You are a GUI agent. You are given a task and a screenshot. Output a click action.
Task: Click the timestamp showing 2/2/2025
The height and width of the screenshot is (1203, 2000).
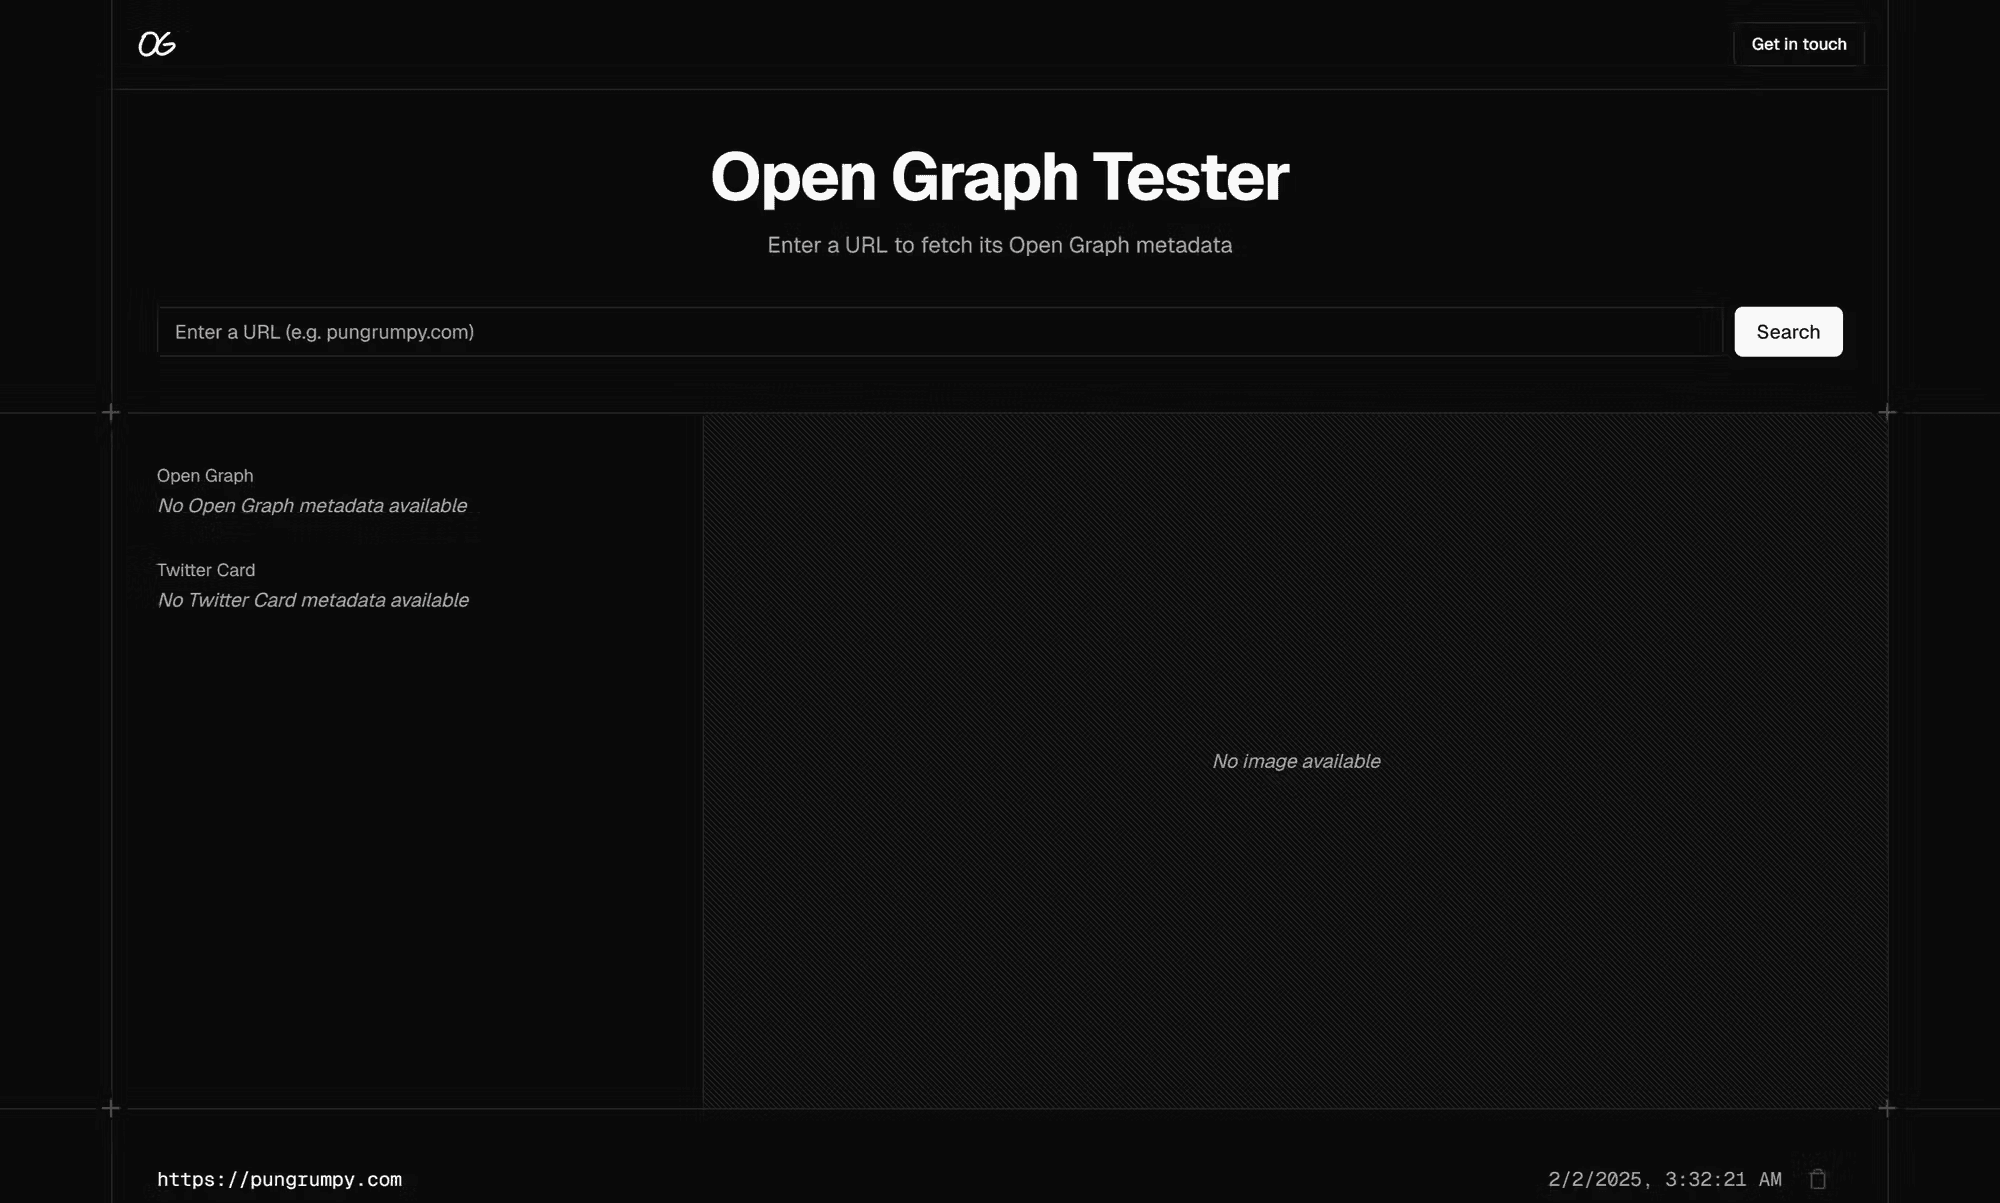point(1665,1179)
